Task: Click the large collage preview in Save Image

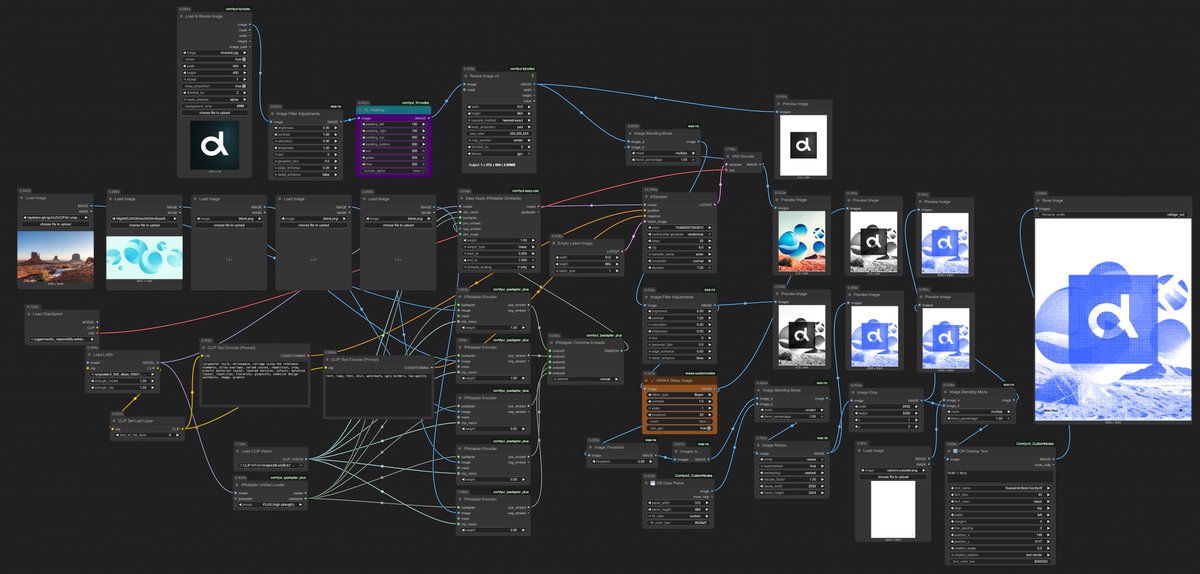Action: (x=1112, y=319)
